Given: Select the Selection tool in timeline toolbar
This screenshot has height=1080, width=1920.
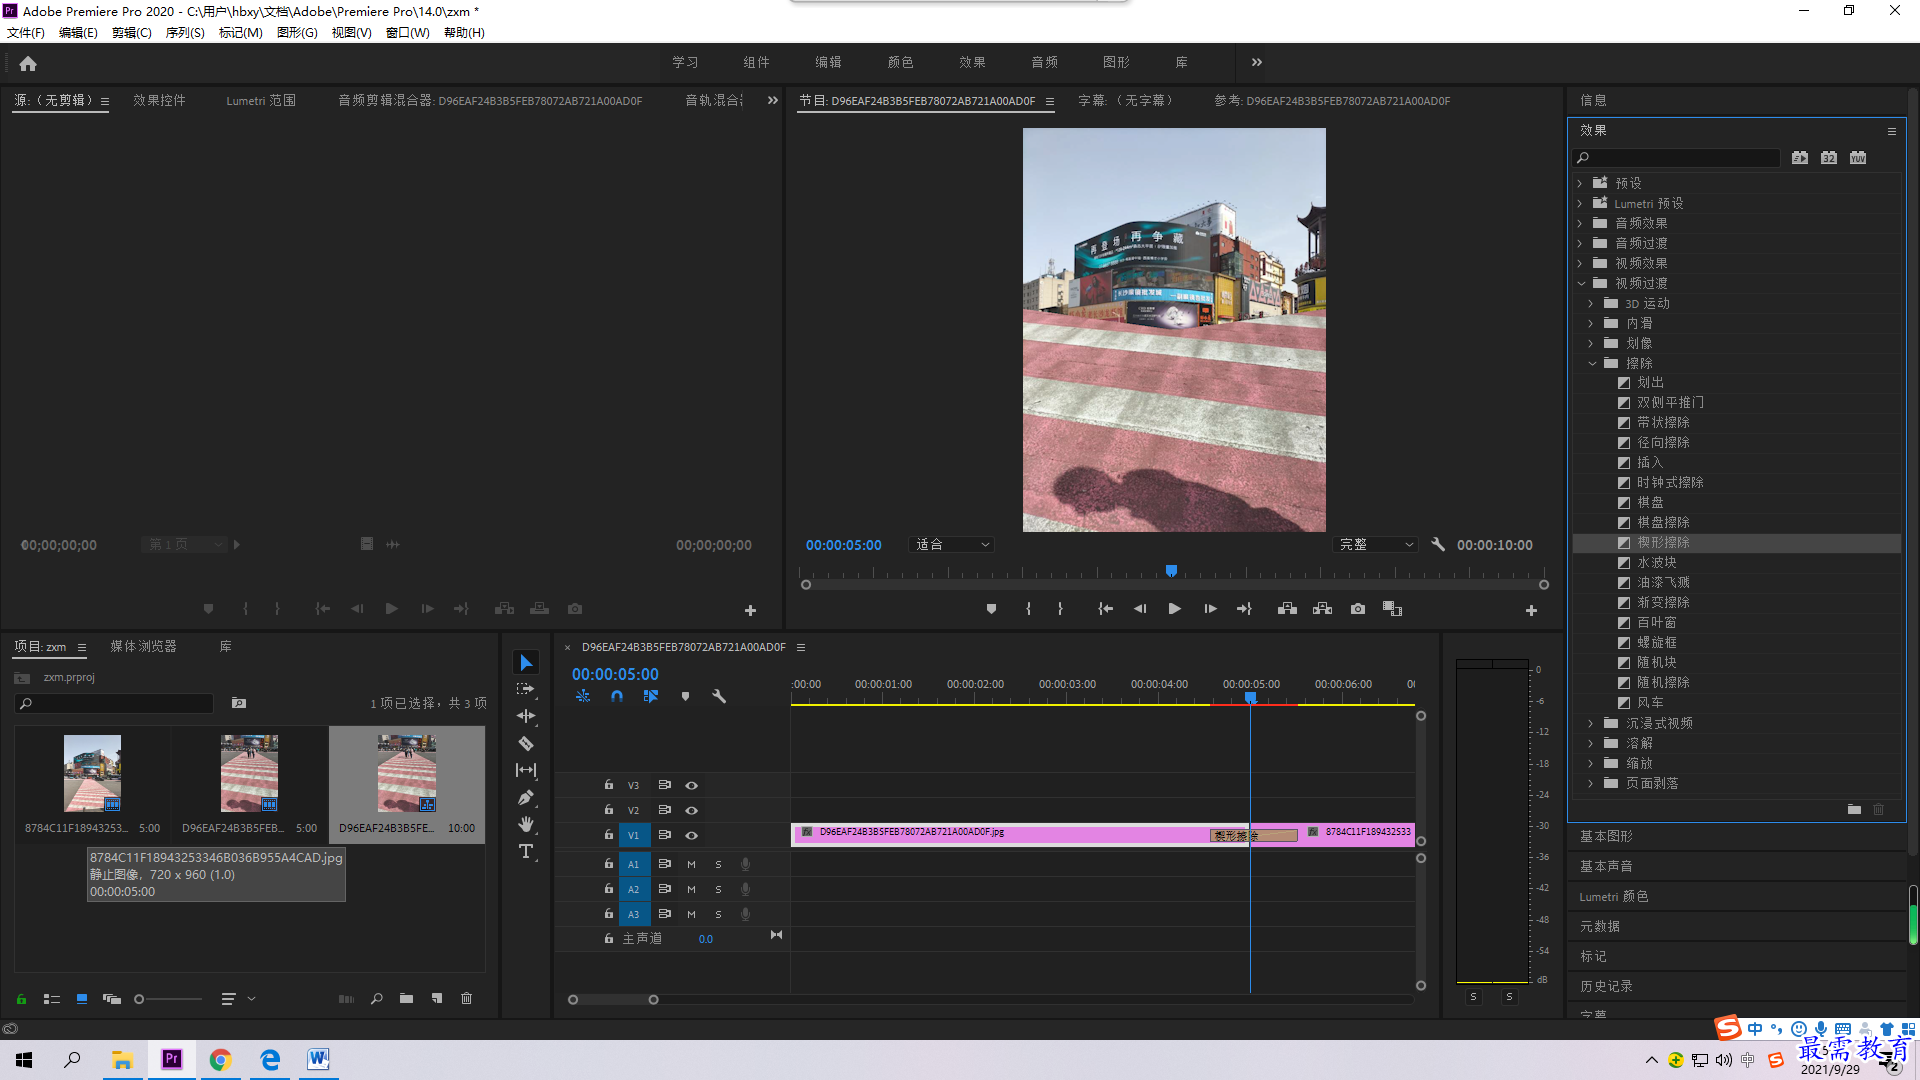Looking at the screenshot, I should point(526,663).
